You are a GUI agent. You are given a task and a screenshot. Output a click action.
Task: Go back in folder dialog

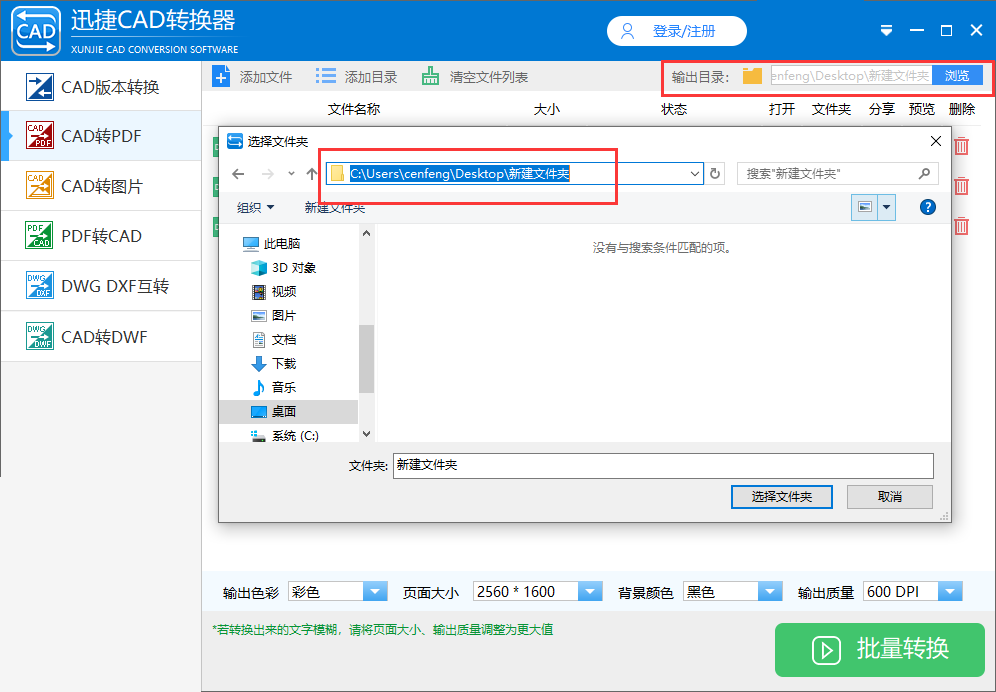238,173
